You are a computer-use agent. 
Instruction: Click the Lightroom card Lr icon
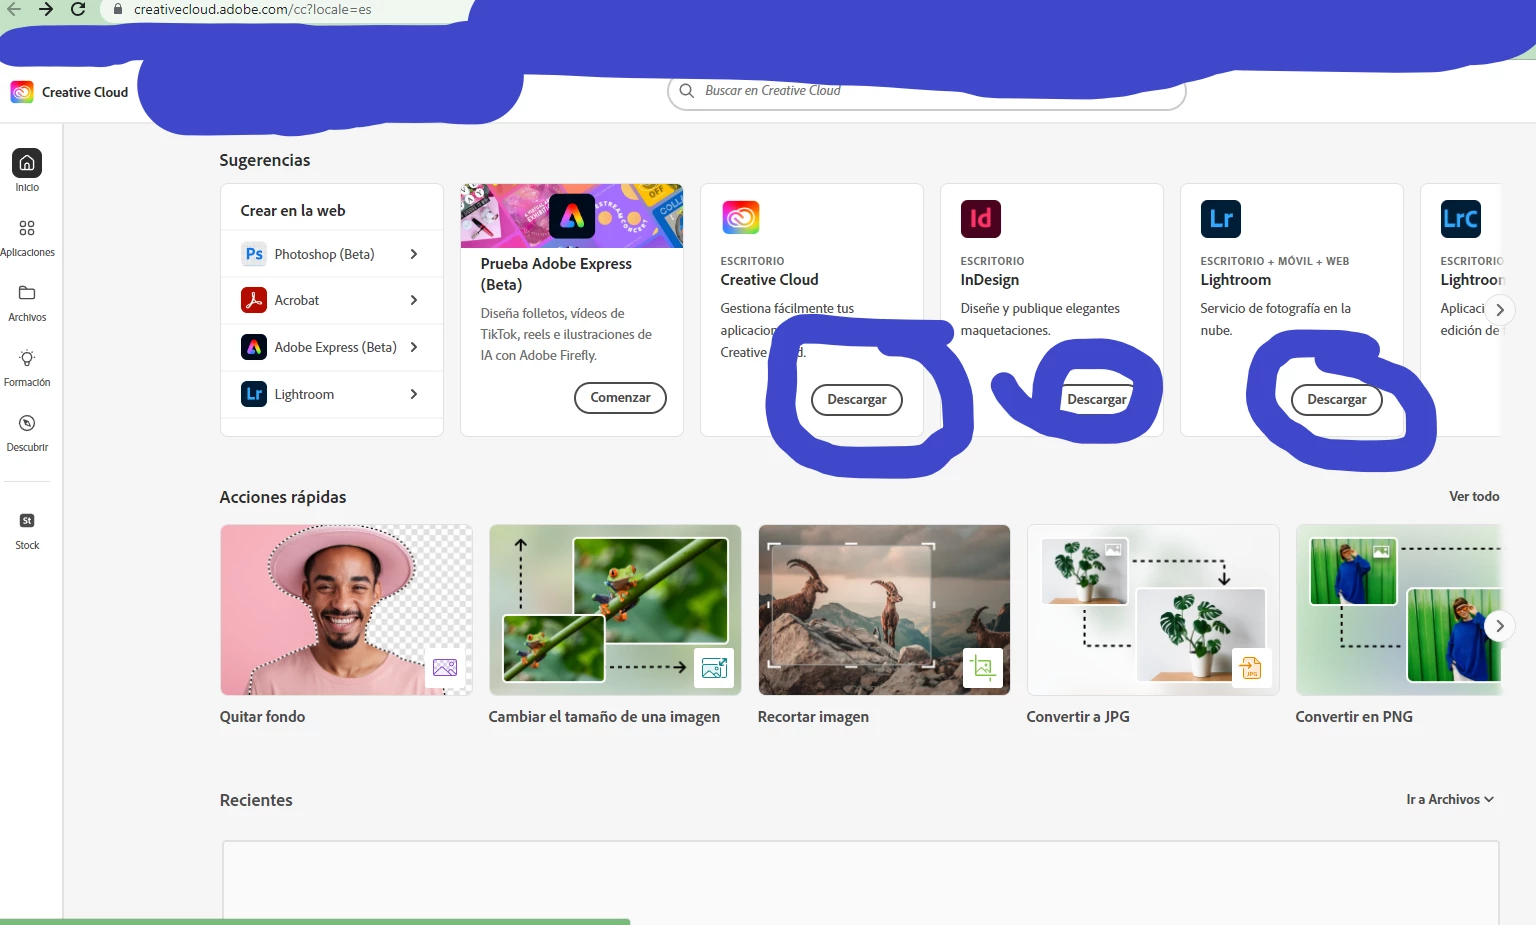1221,218
